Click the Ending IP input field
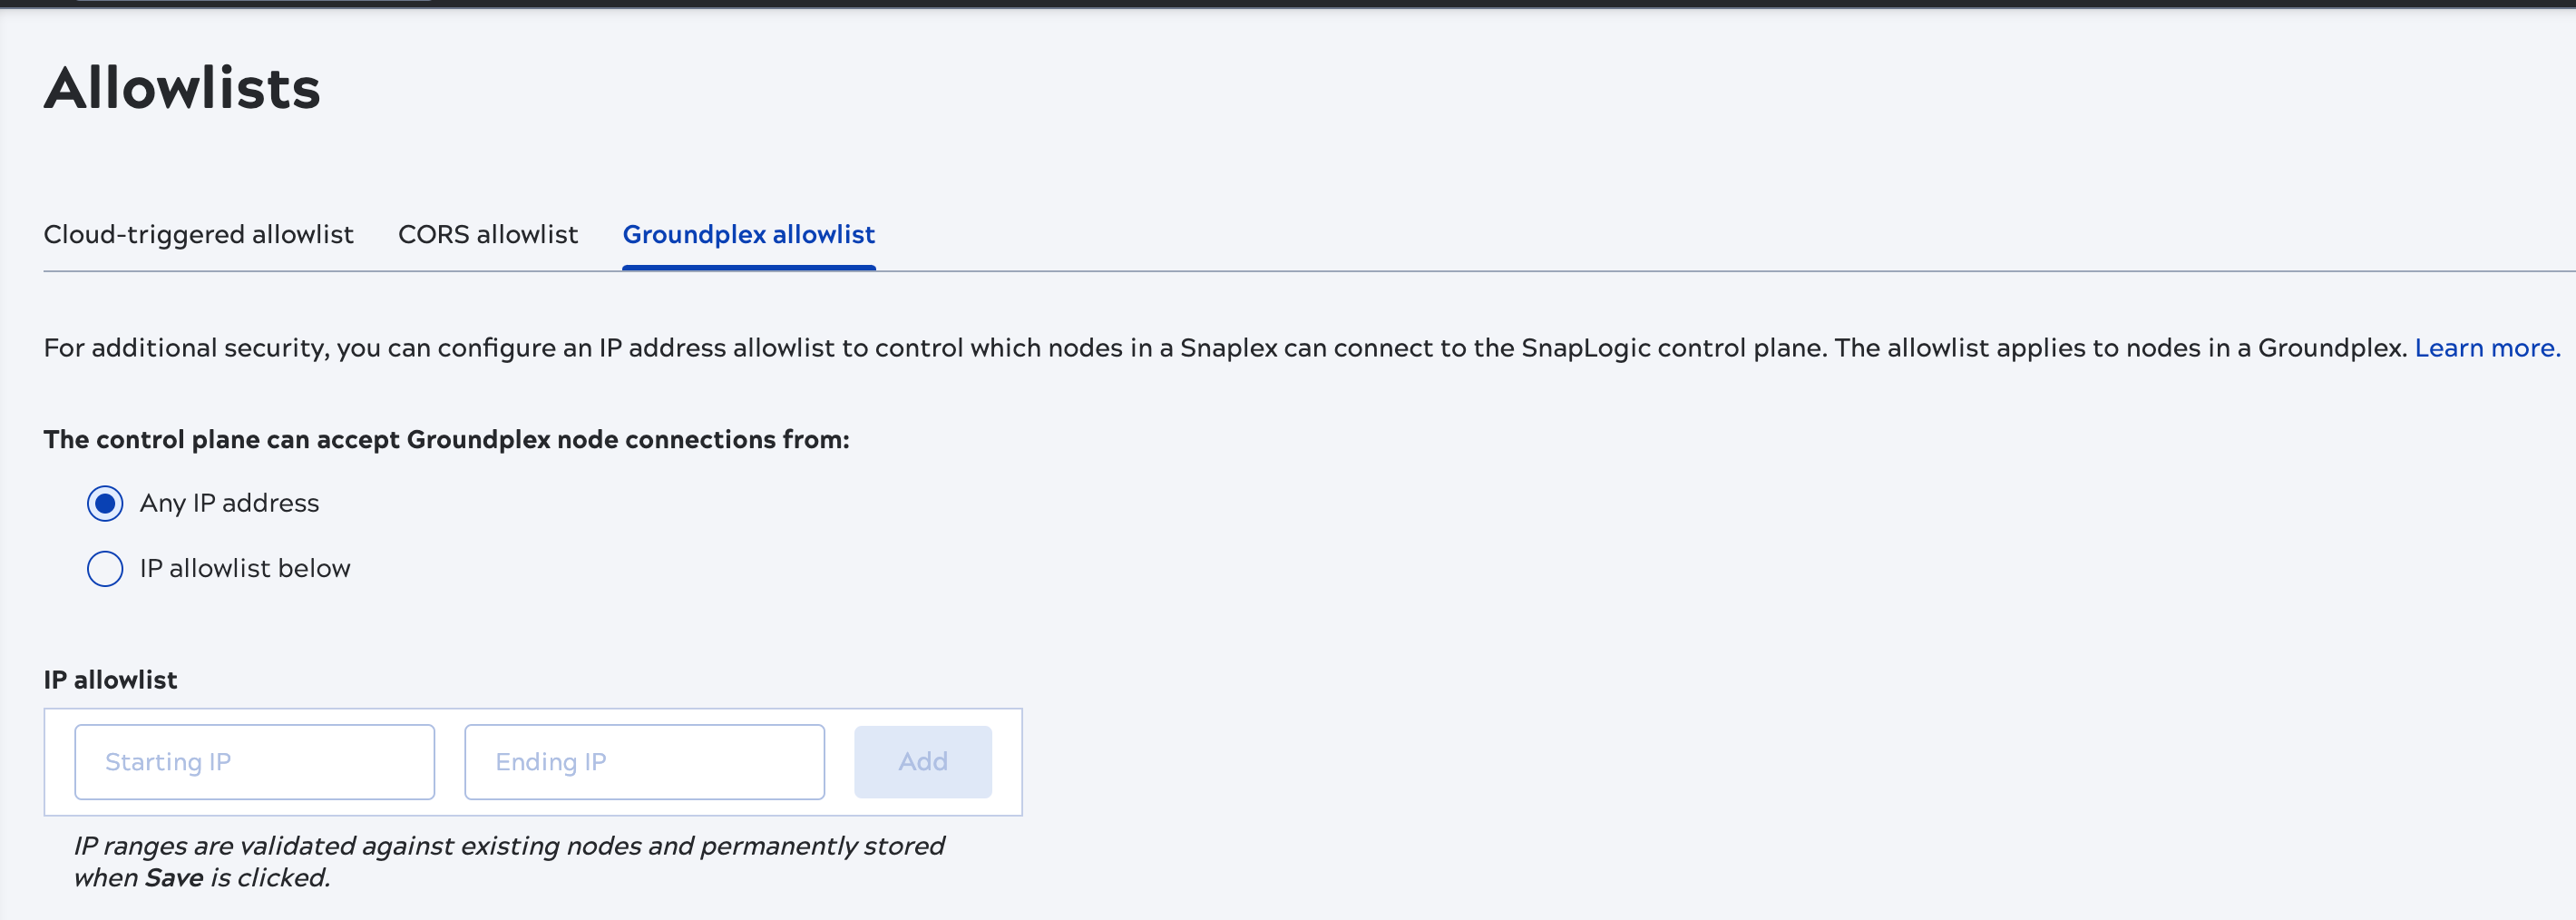 coord(643,761)
